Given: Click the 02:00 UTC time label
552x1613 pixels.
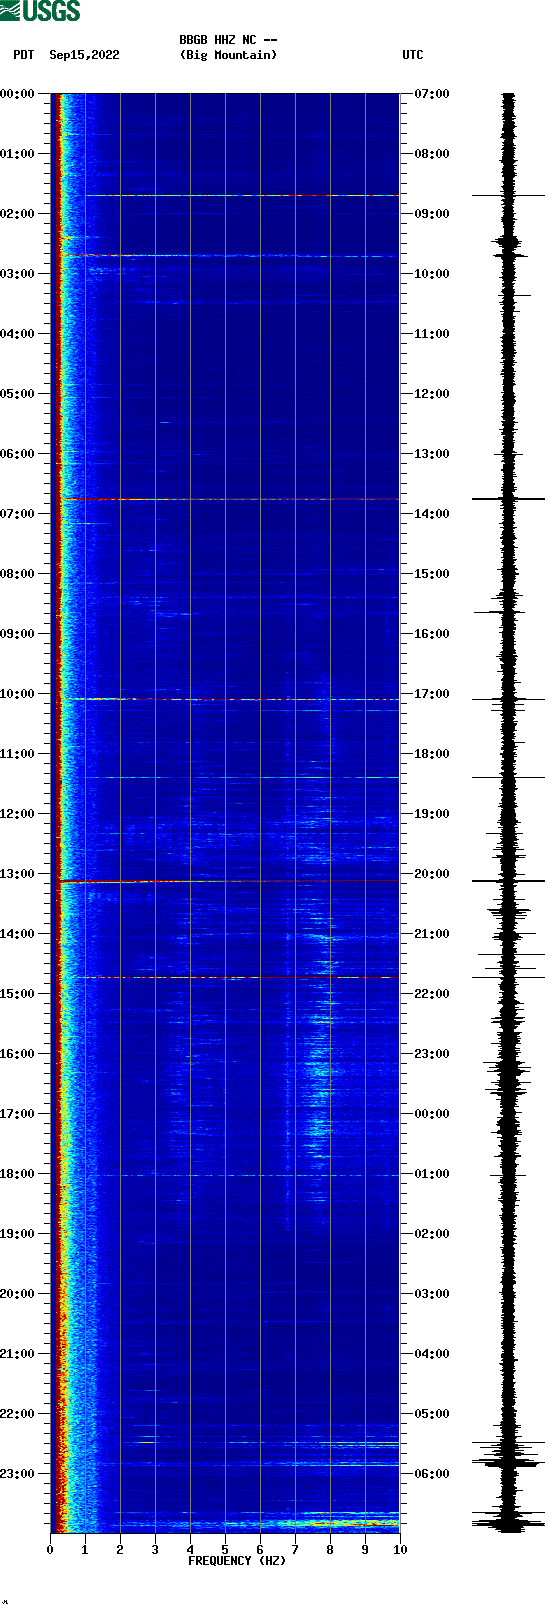Looking at the screenshot, I should (432, 1234).
